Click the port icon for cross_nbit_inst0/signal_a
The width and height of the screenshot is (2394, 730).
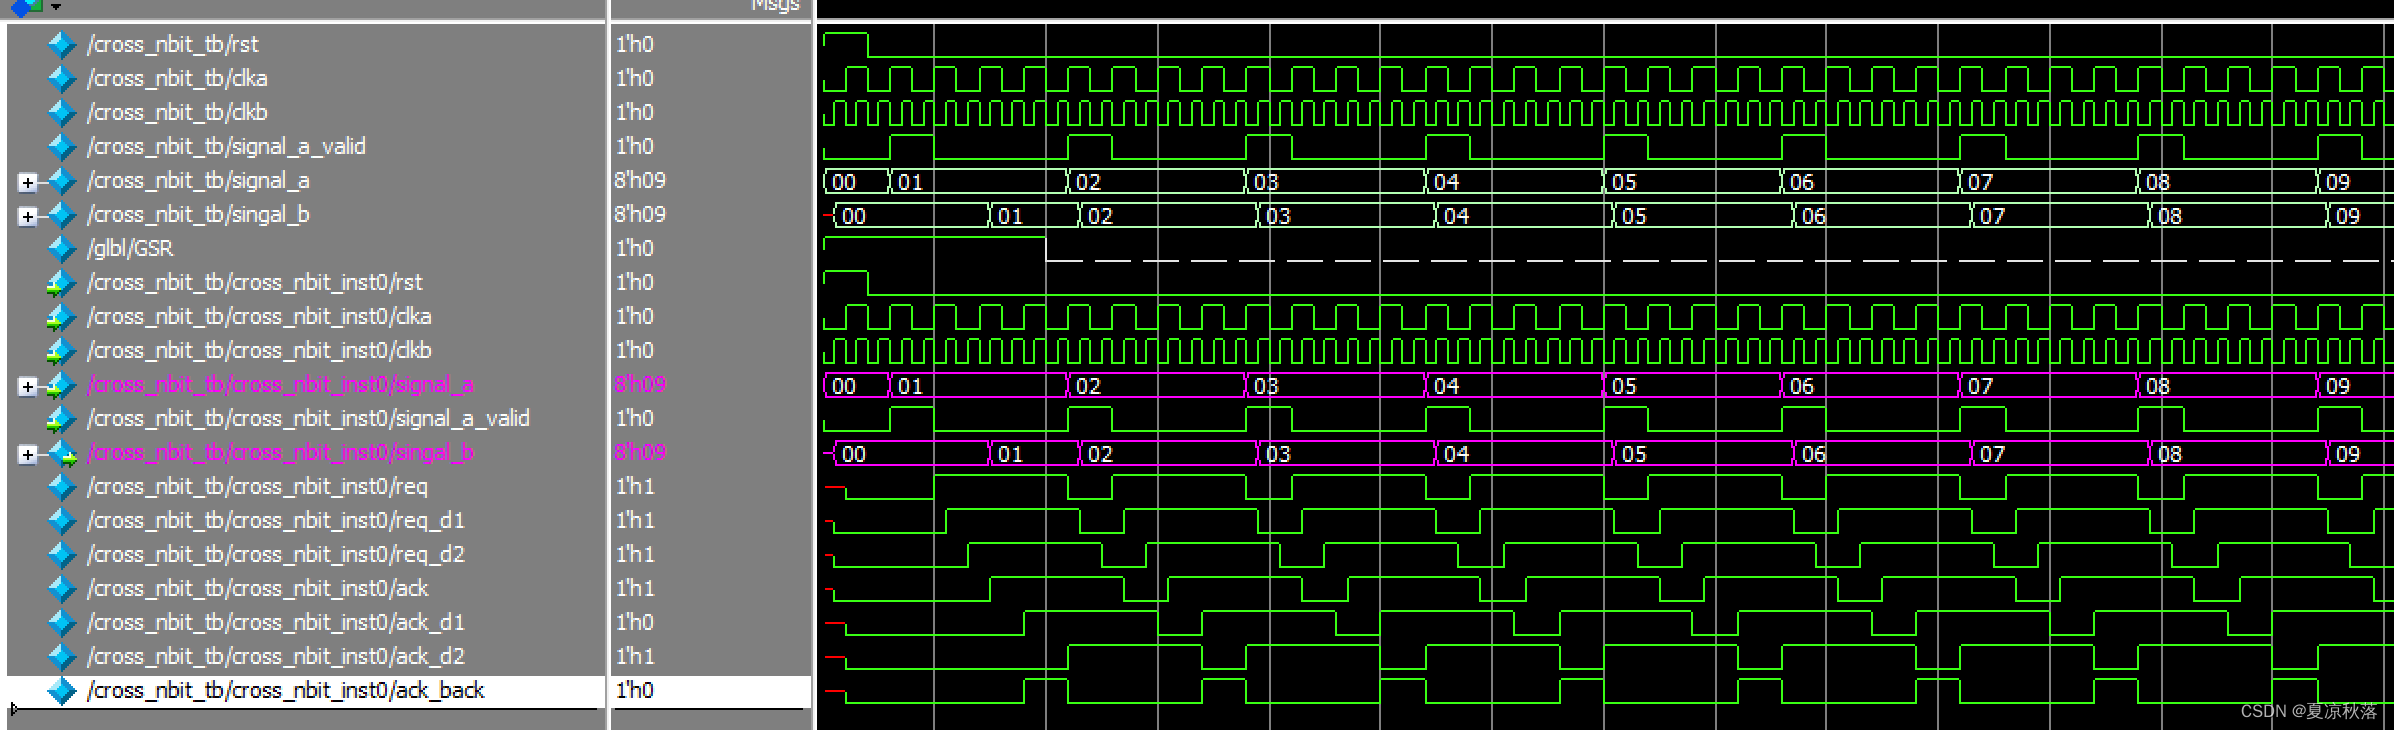tap(62, 384)
